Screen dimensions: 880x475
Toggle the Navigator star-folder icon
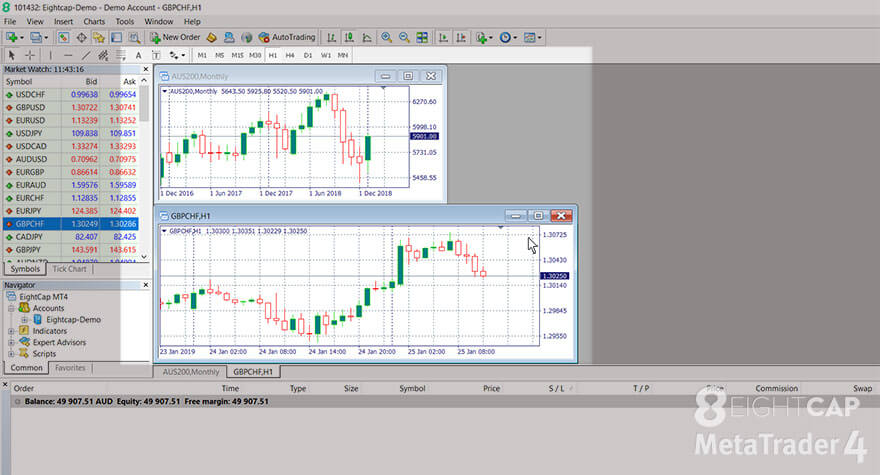click(99, 38)
